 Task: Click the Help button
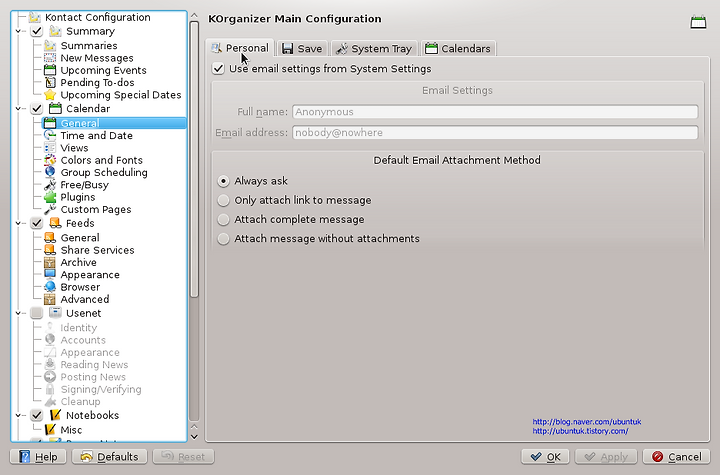38,457
